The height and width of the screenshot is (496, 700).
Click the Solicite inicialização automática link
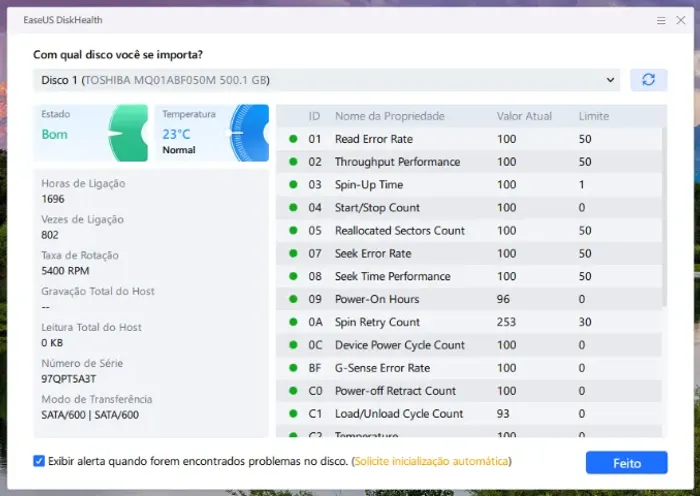pos(431,461)
